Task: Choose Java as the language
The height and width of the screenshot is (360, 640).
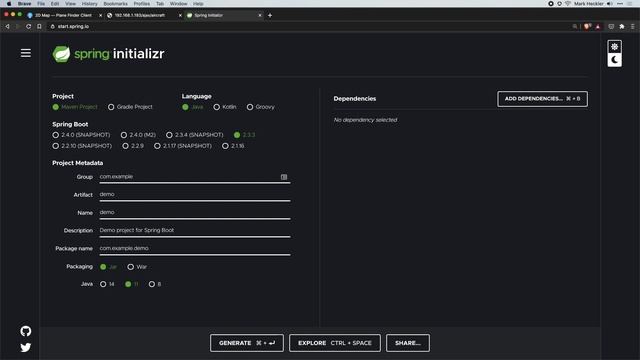Action: [x=185, y=107]
